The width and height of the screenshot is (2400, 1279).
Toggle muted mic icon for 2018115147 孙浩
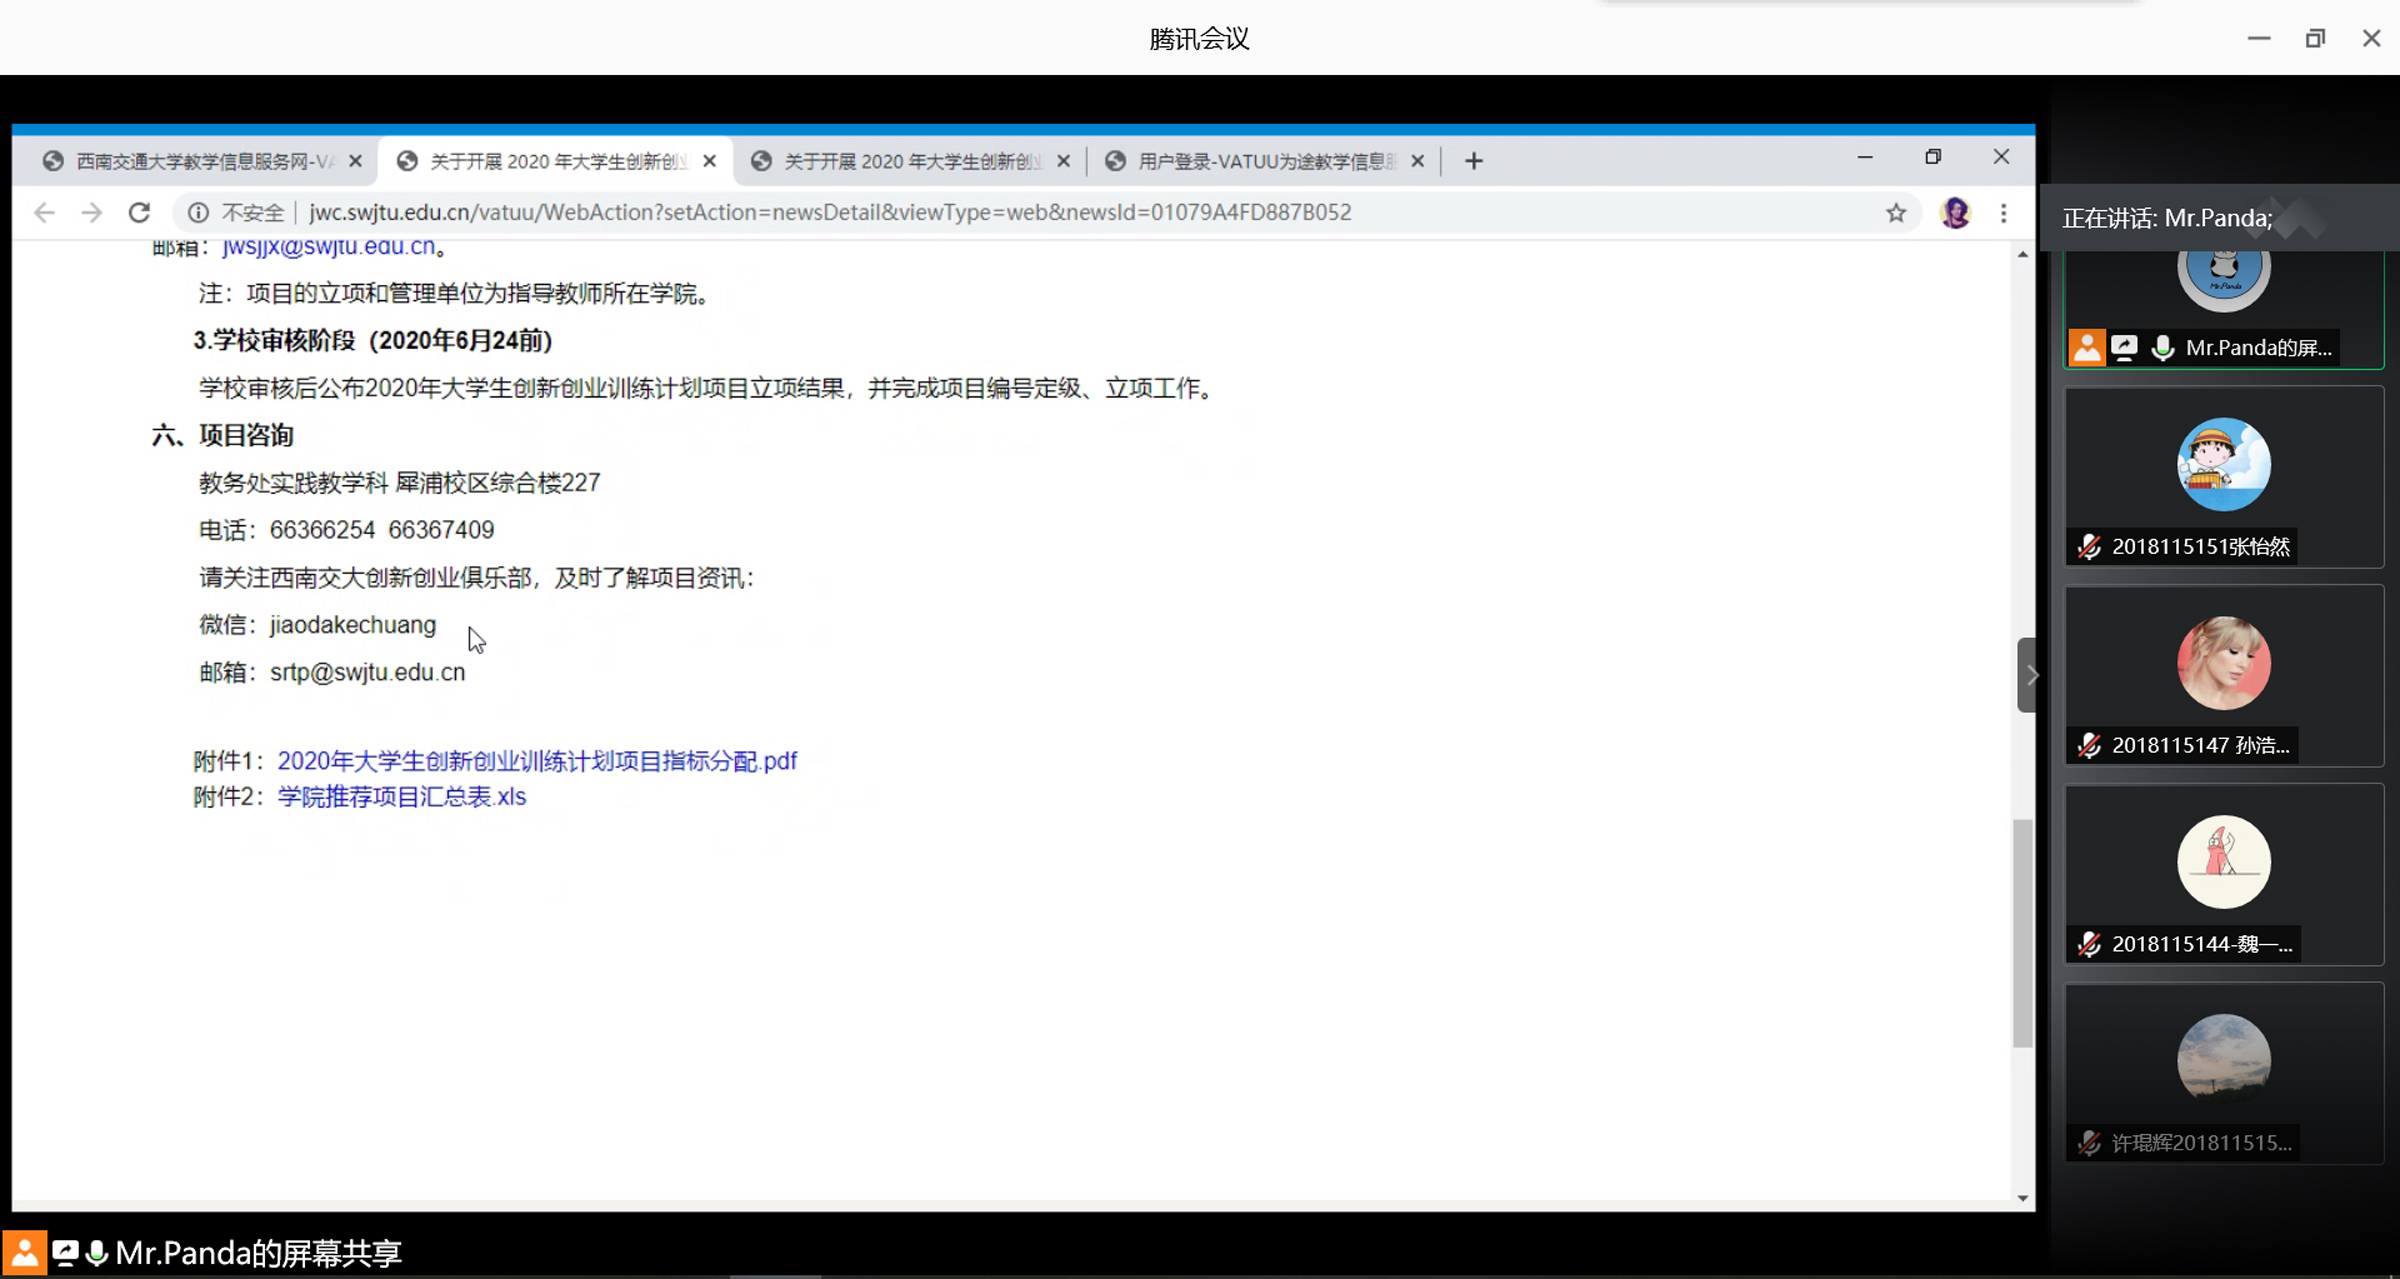click(2089, 746)
